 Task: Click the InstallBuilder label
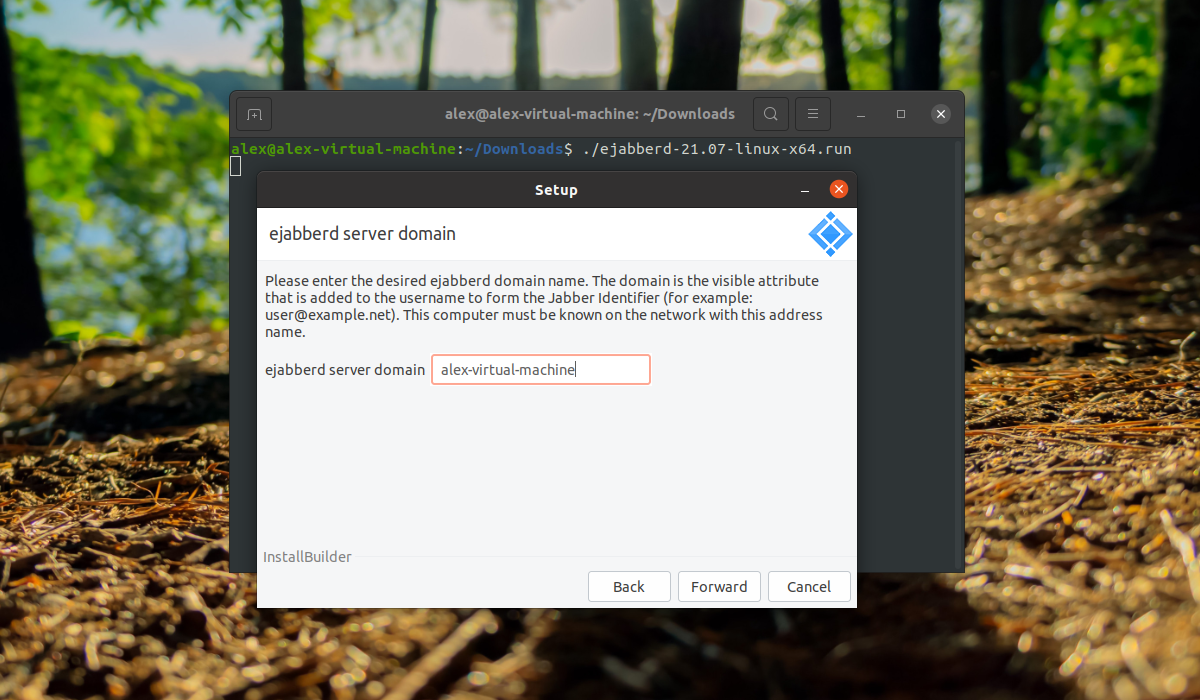click(307, 557)
